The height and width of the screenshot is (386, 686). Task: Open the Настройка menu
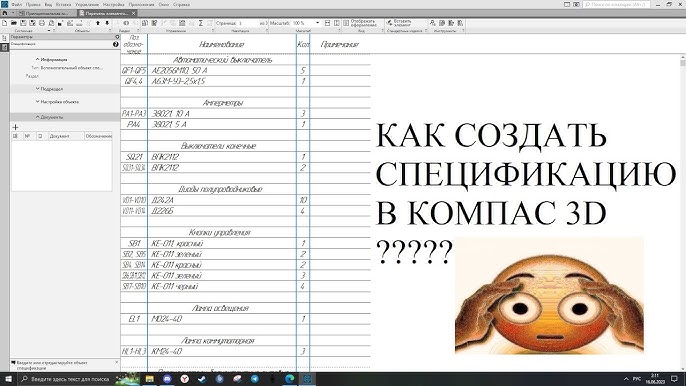114,4
